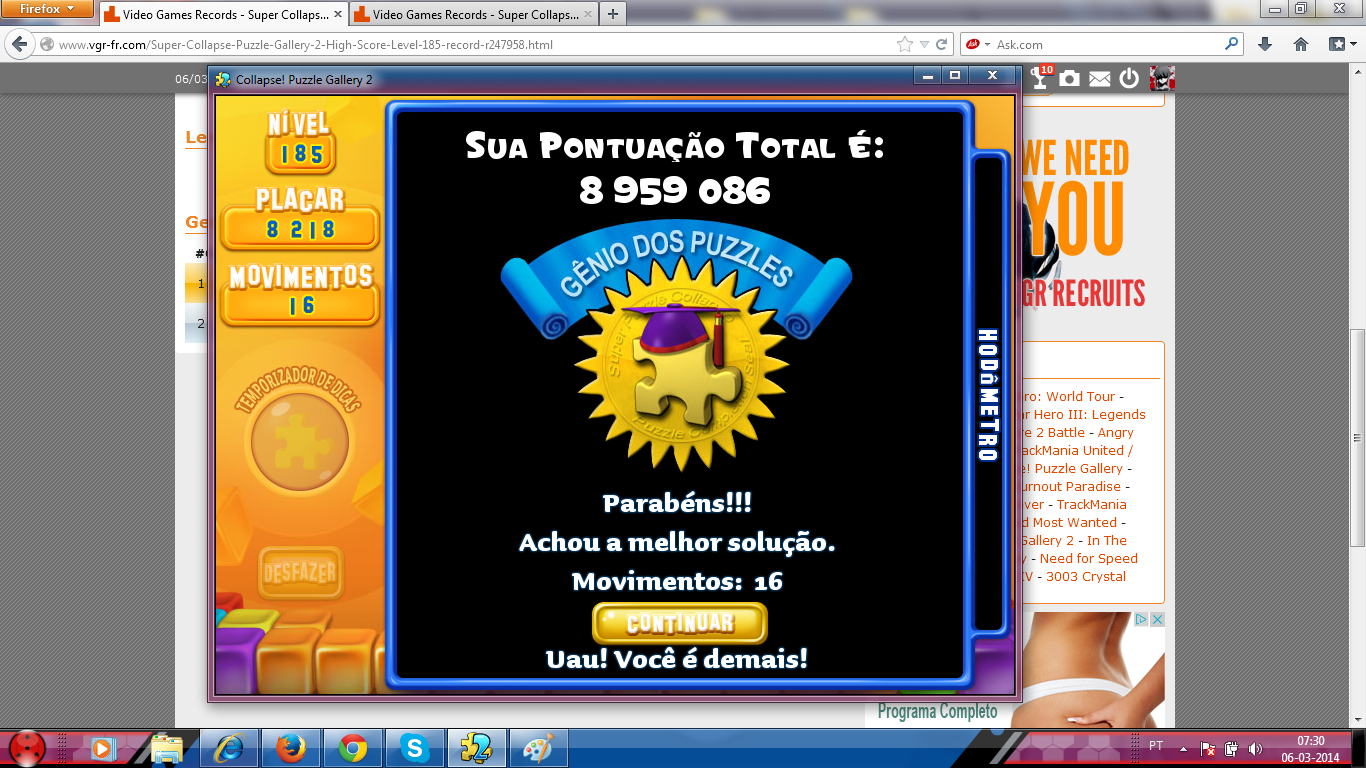Bookmark page with the star icon
The image size is (1366, 768).
[x=905, y=44]
